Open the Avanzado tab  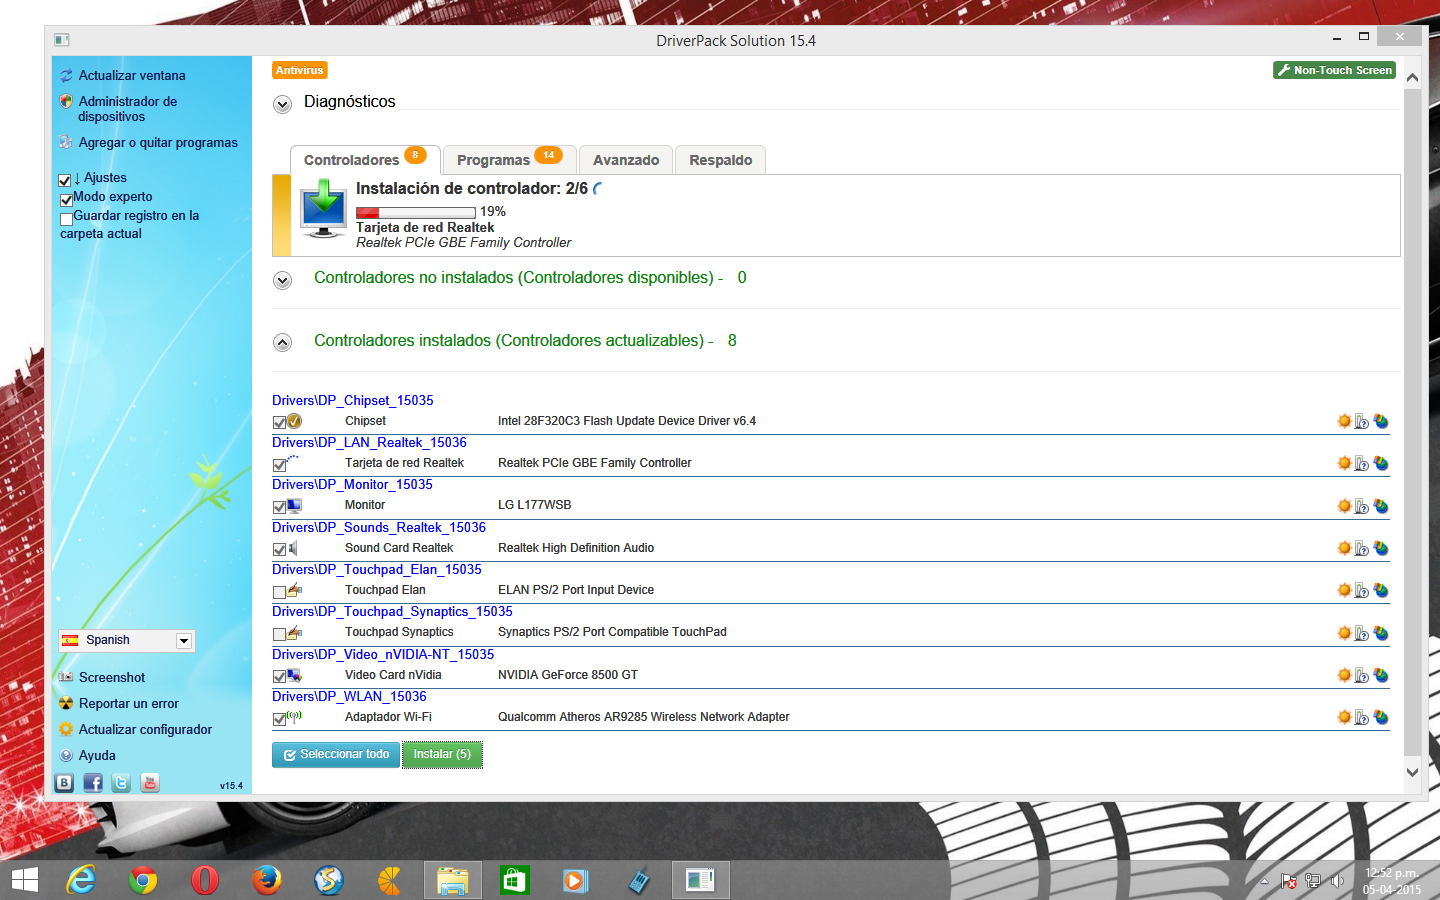626,160
